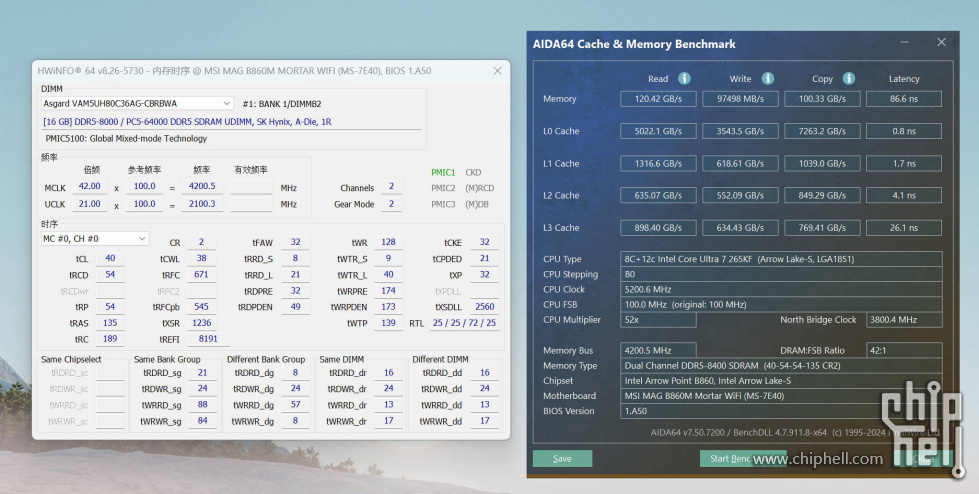Click the L1 Cache Write value 618.61 GB/s

point(740,164)
